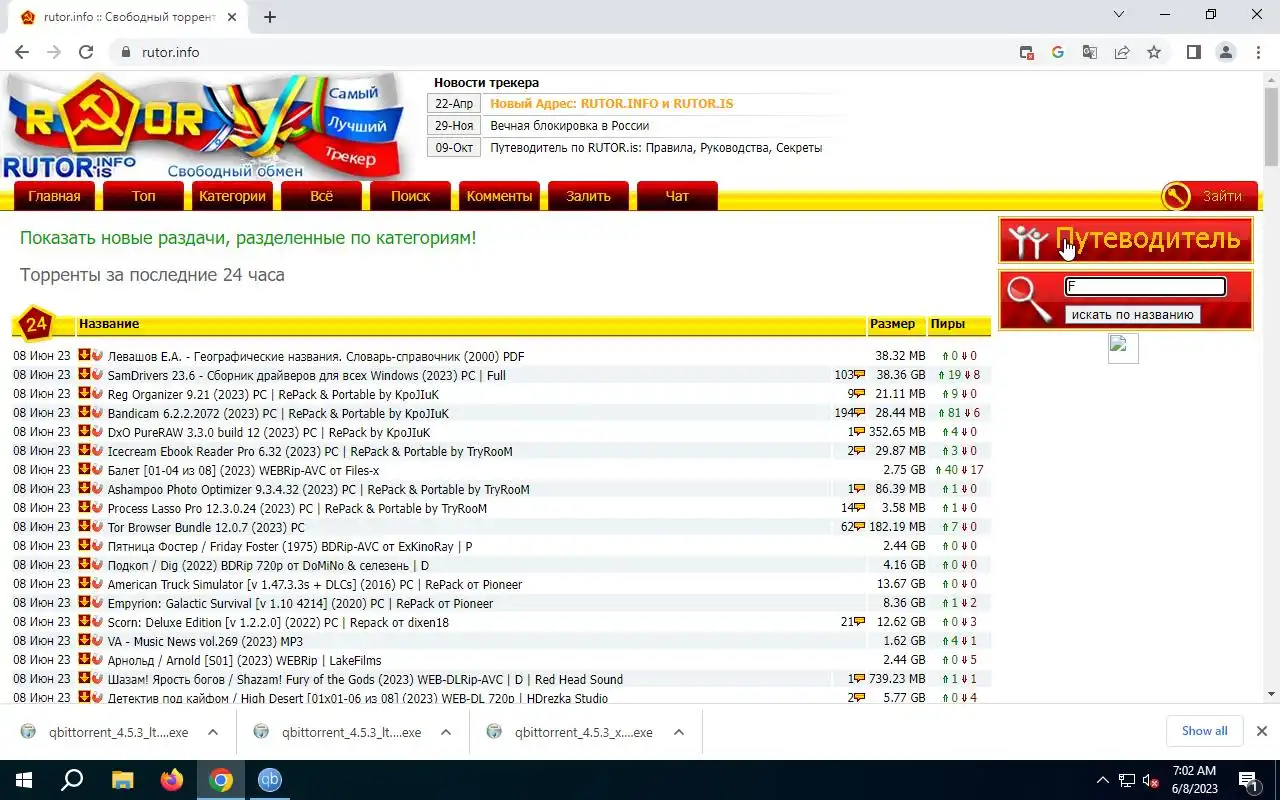
Task: Expand options for first qbittorrent download
Action: point(213,732)
